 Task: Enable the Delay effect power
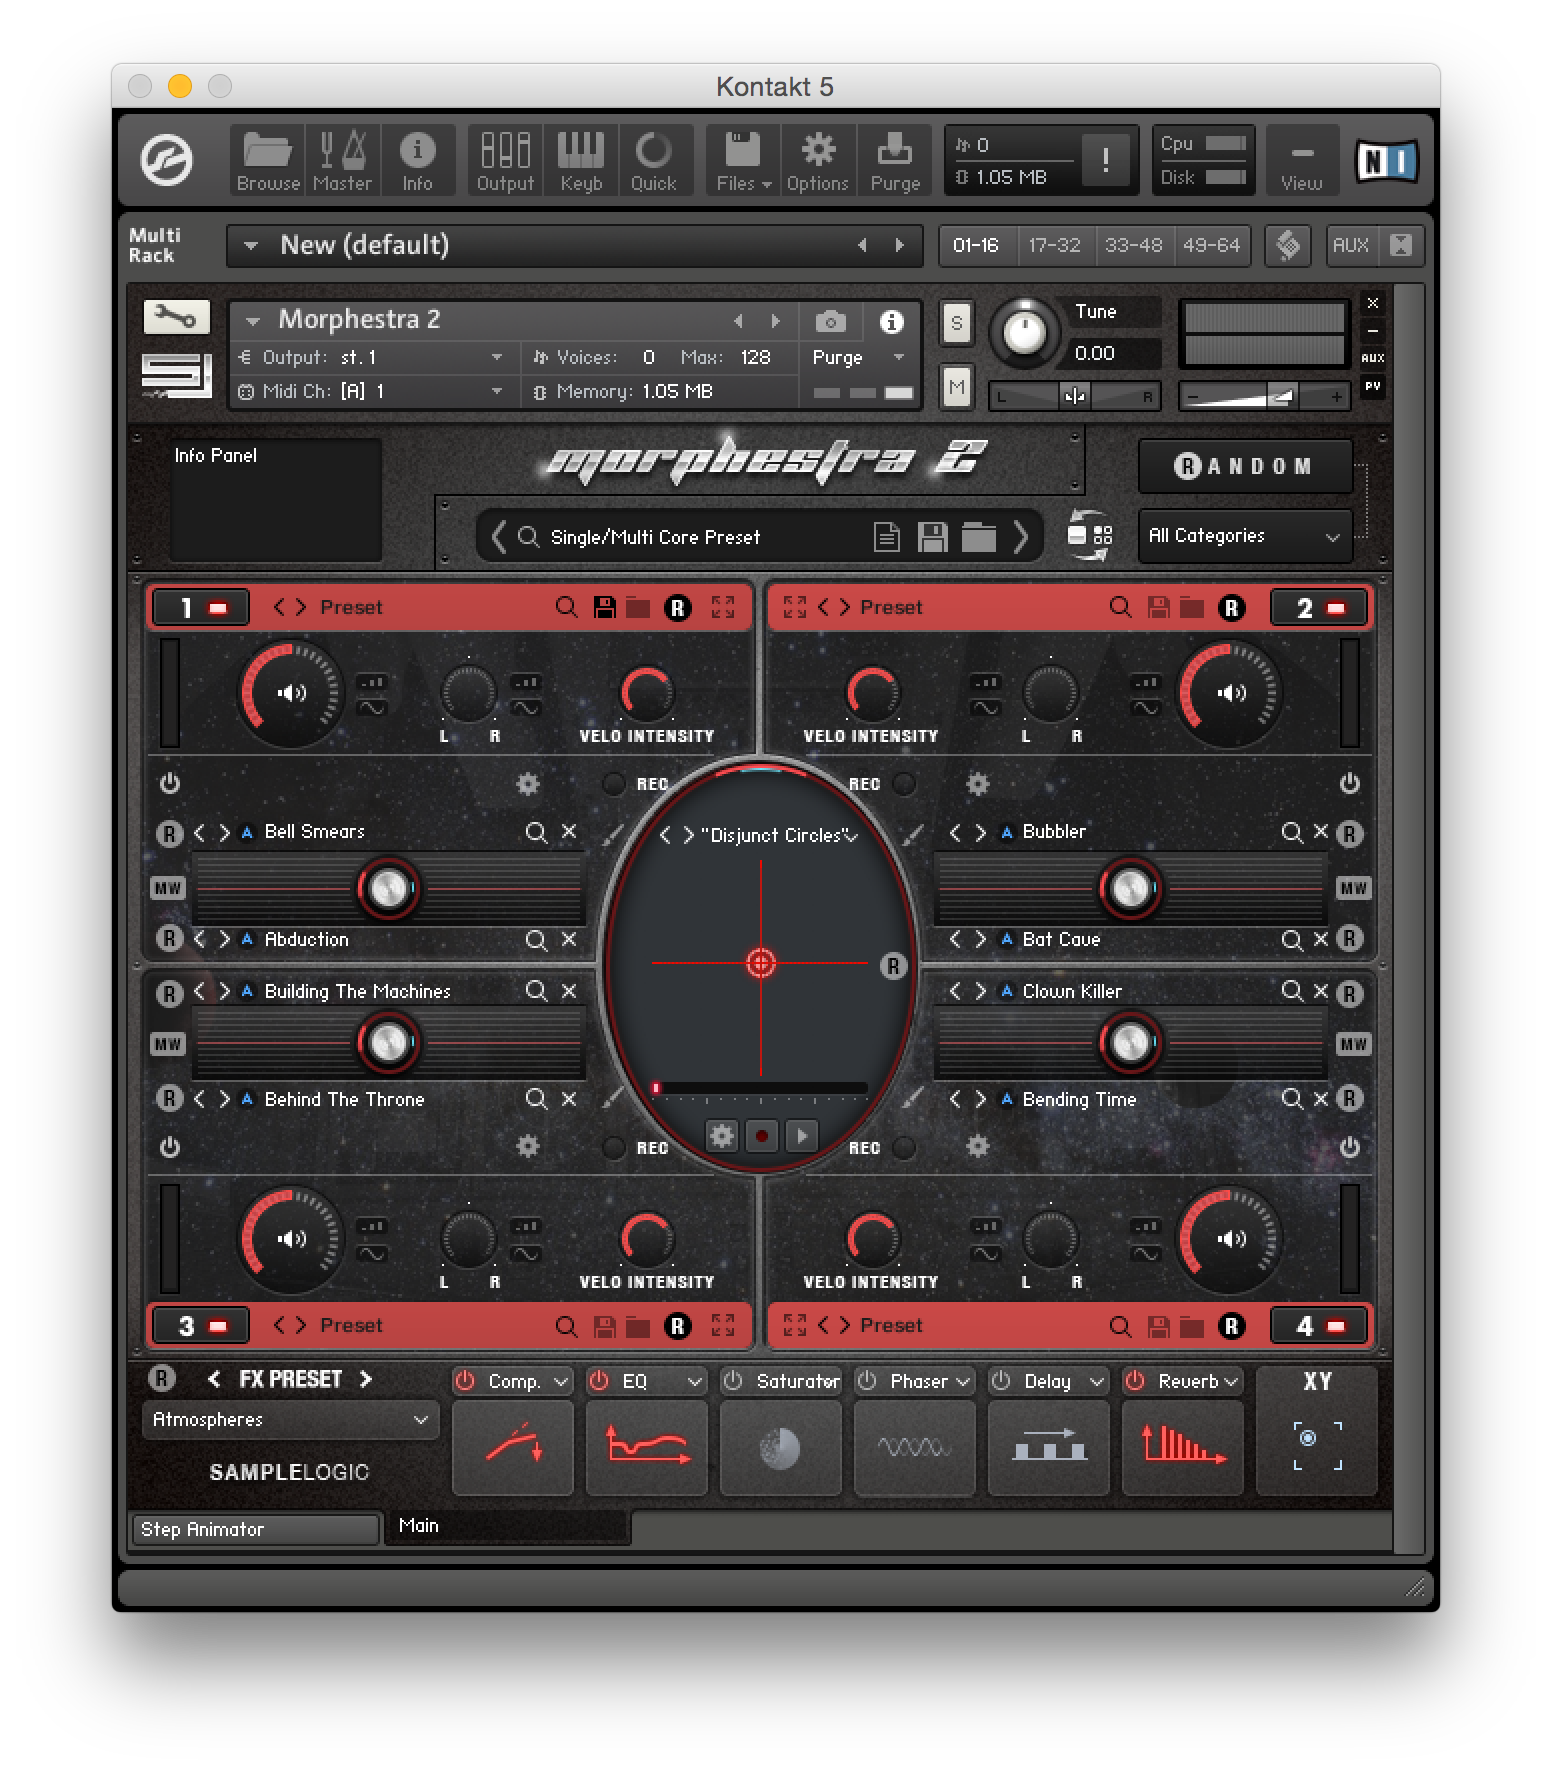tap(1001, 1381)
